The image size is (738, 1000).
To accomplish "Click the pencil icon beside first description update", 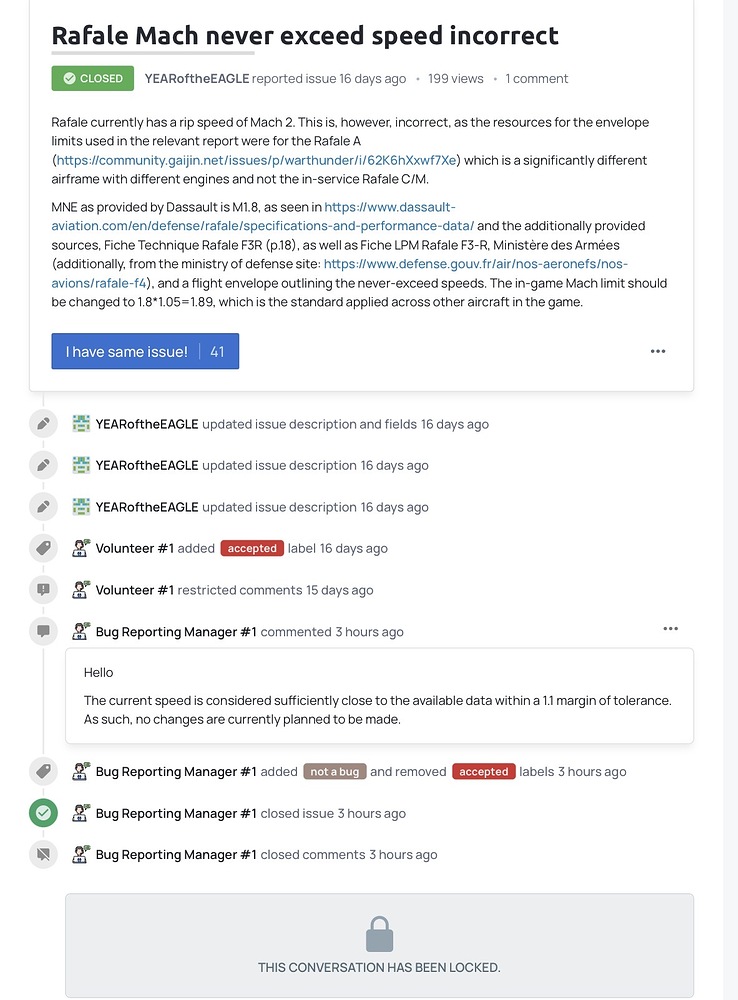I will pyautogui.click(x=43, y=424).
